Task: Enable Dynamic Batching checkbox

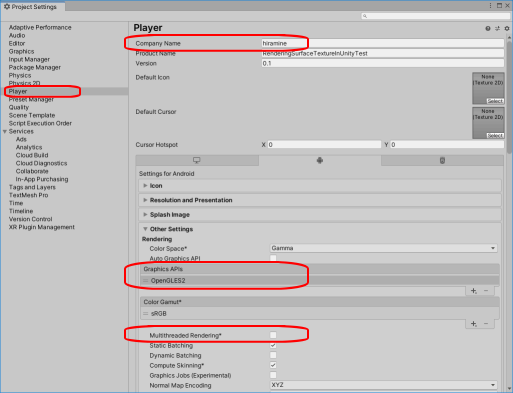Action: pyautogui.click(x=273, y=355)
